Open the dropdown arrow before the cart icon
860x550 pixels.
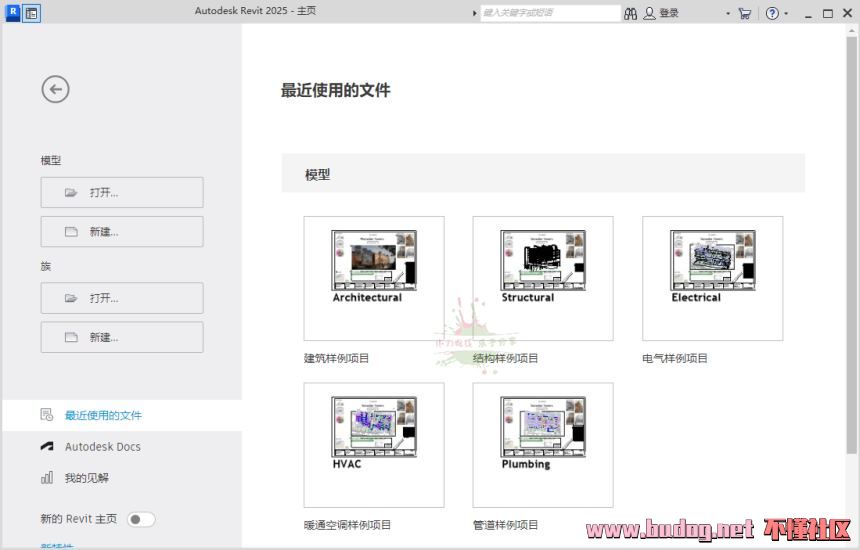(728, 14)
